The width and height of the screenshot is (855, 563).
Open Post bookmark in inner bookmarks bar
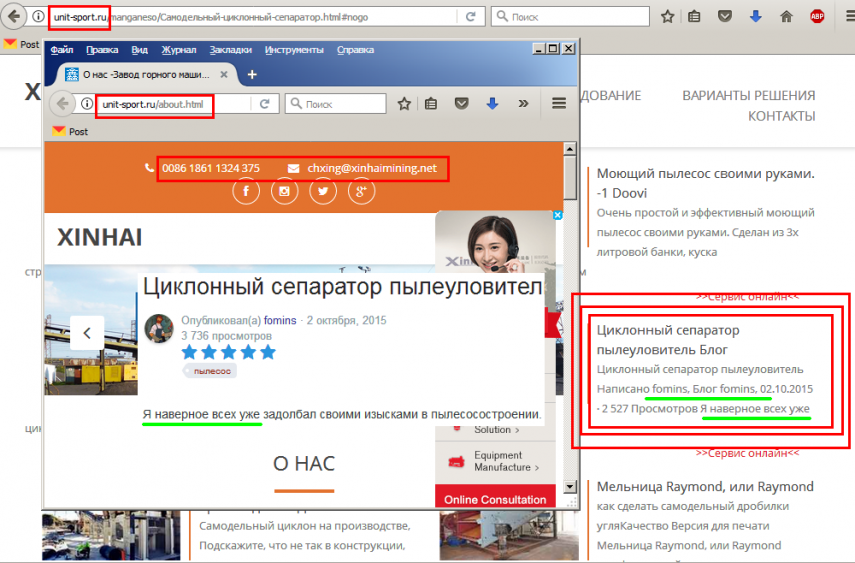click(x=70, y=131)
